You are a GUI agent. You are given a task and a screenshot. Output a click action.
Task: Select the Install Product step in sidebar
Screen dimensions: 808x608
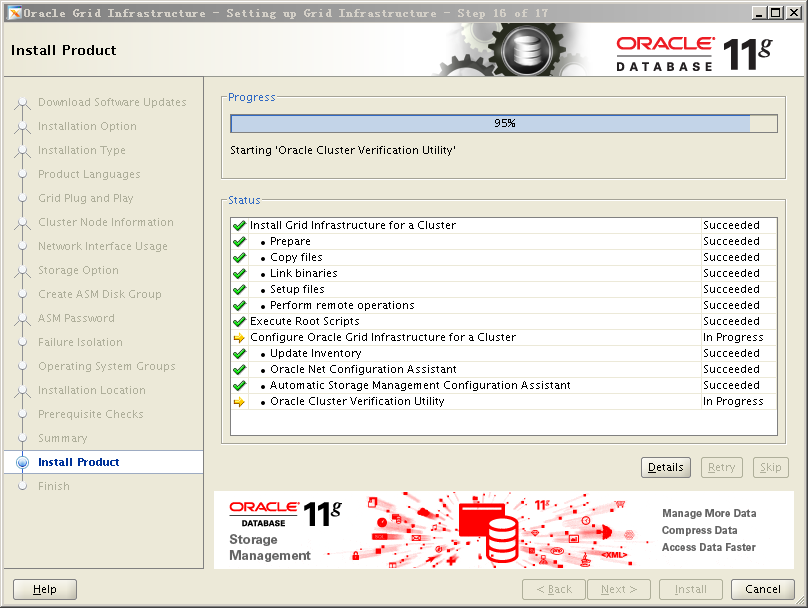pyautogui.click(x=78, y=463)
